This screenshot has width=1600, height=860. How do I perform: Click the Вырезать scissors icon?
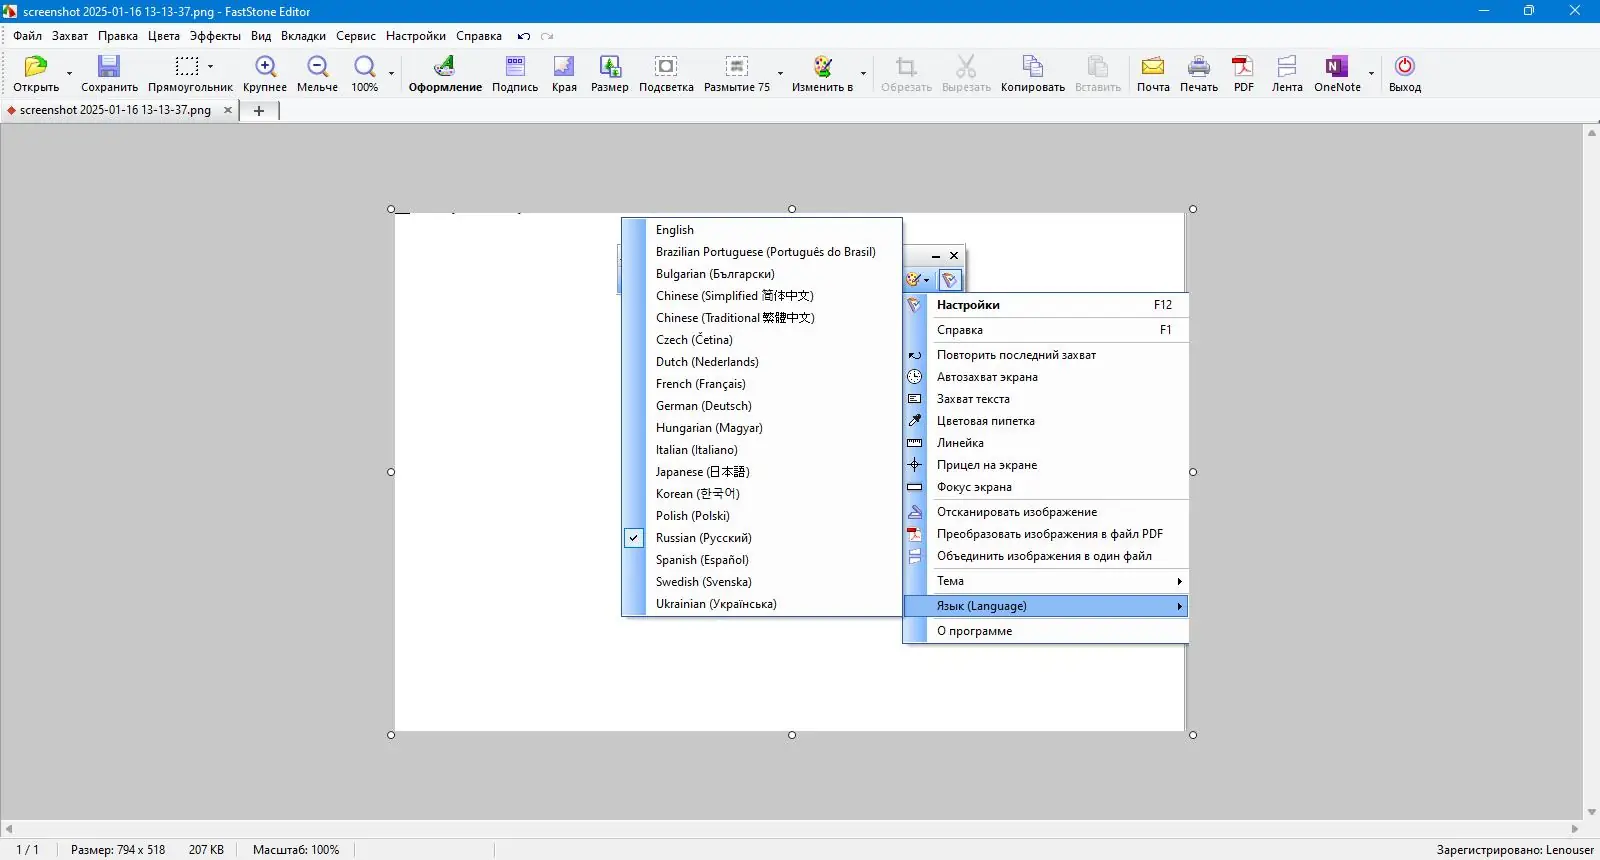click(x=966, y=67)
